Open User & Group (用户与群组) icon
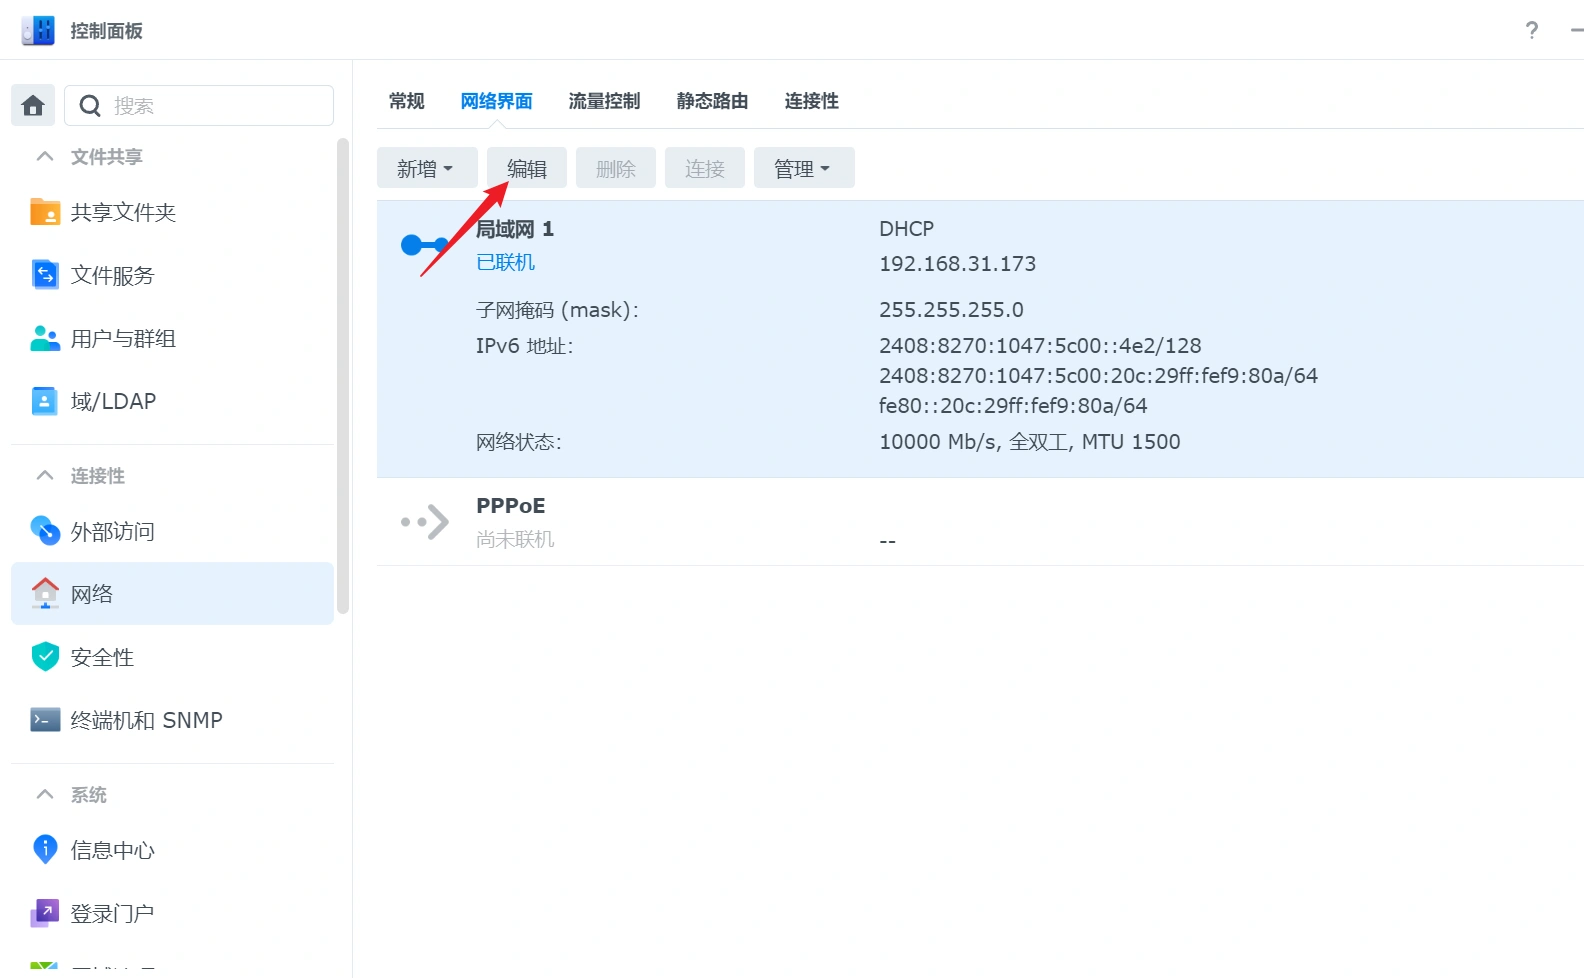Image resolution: width=1584 pixels, height=978 pixels. coord(45,338)
